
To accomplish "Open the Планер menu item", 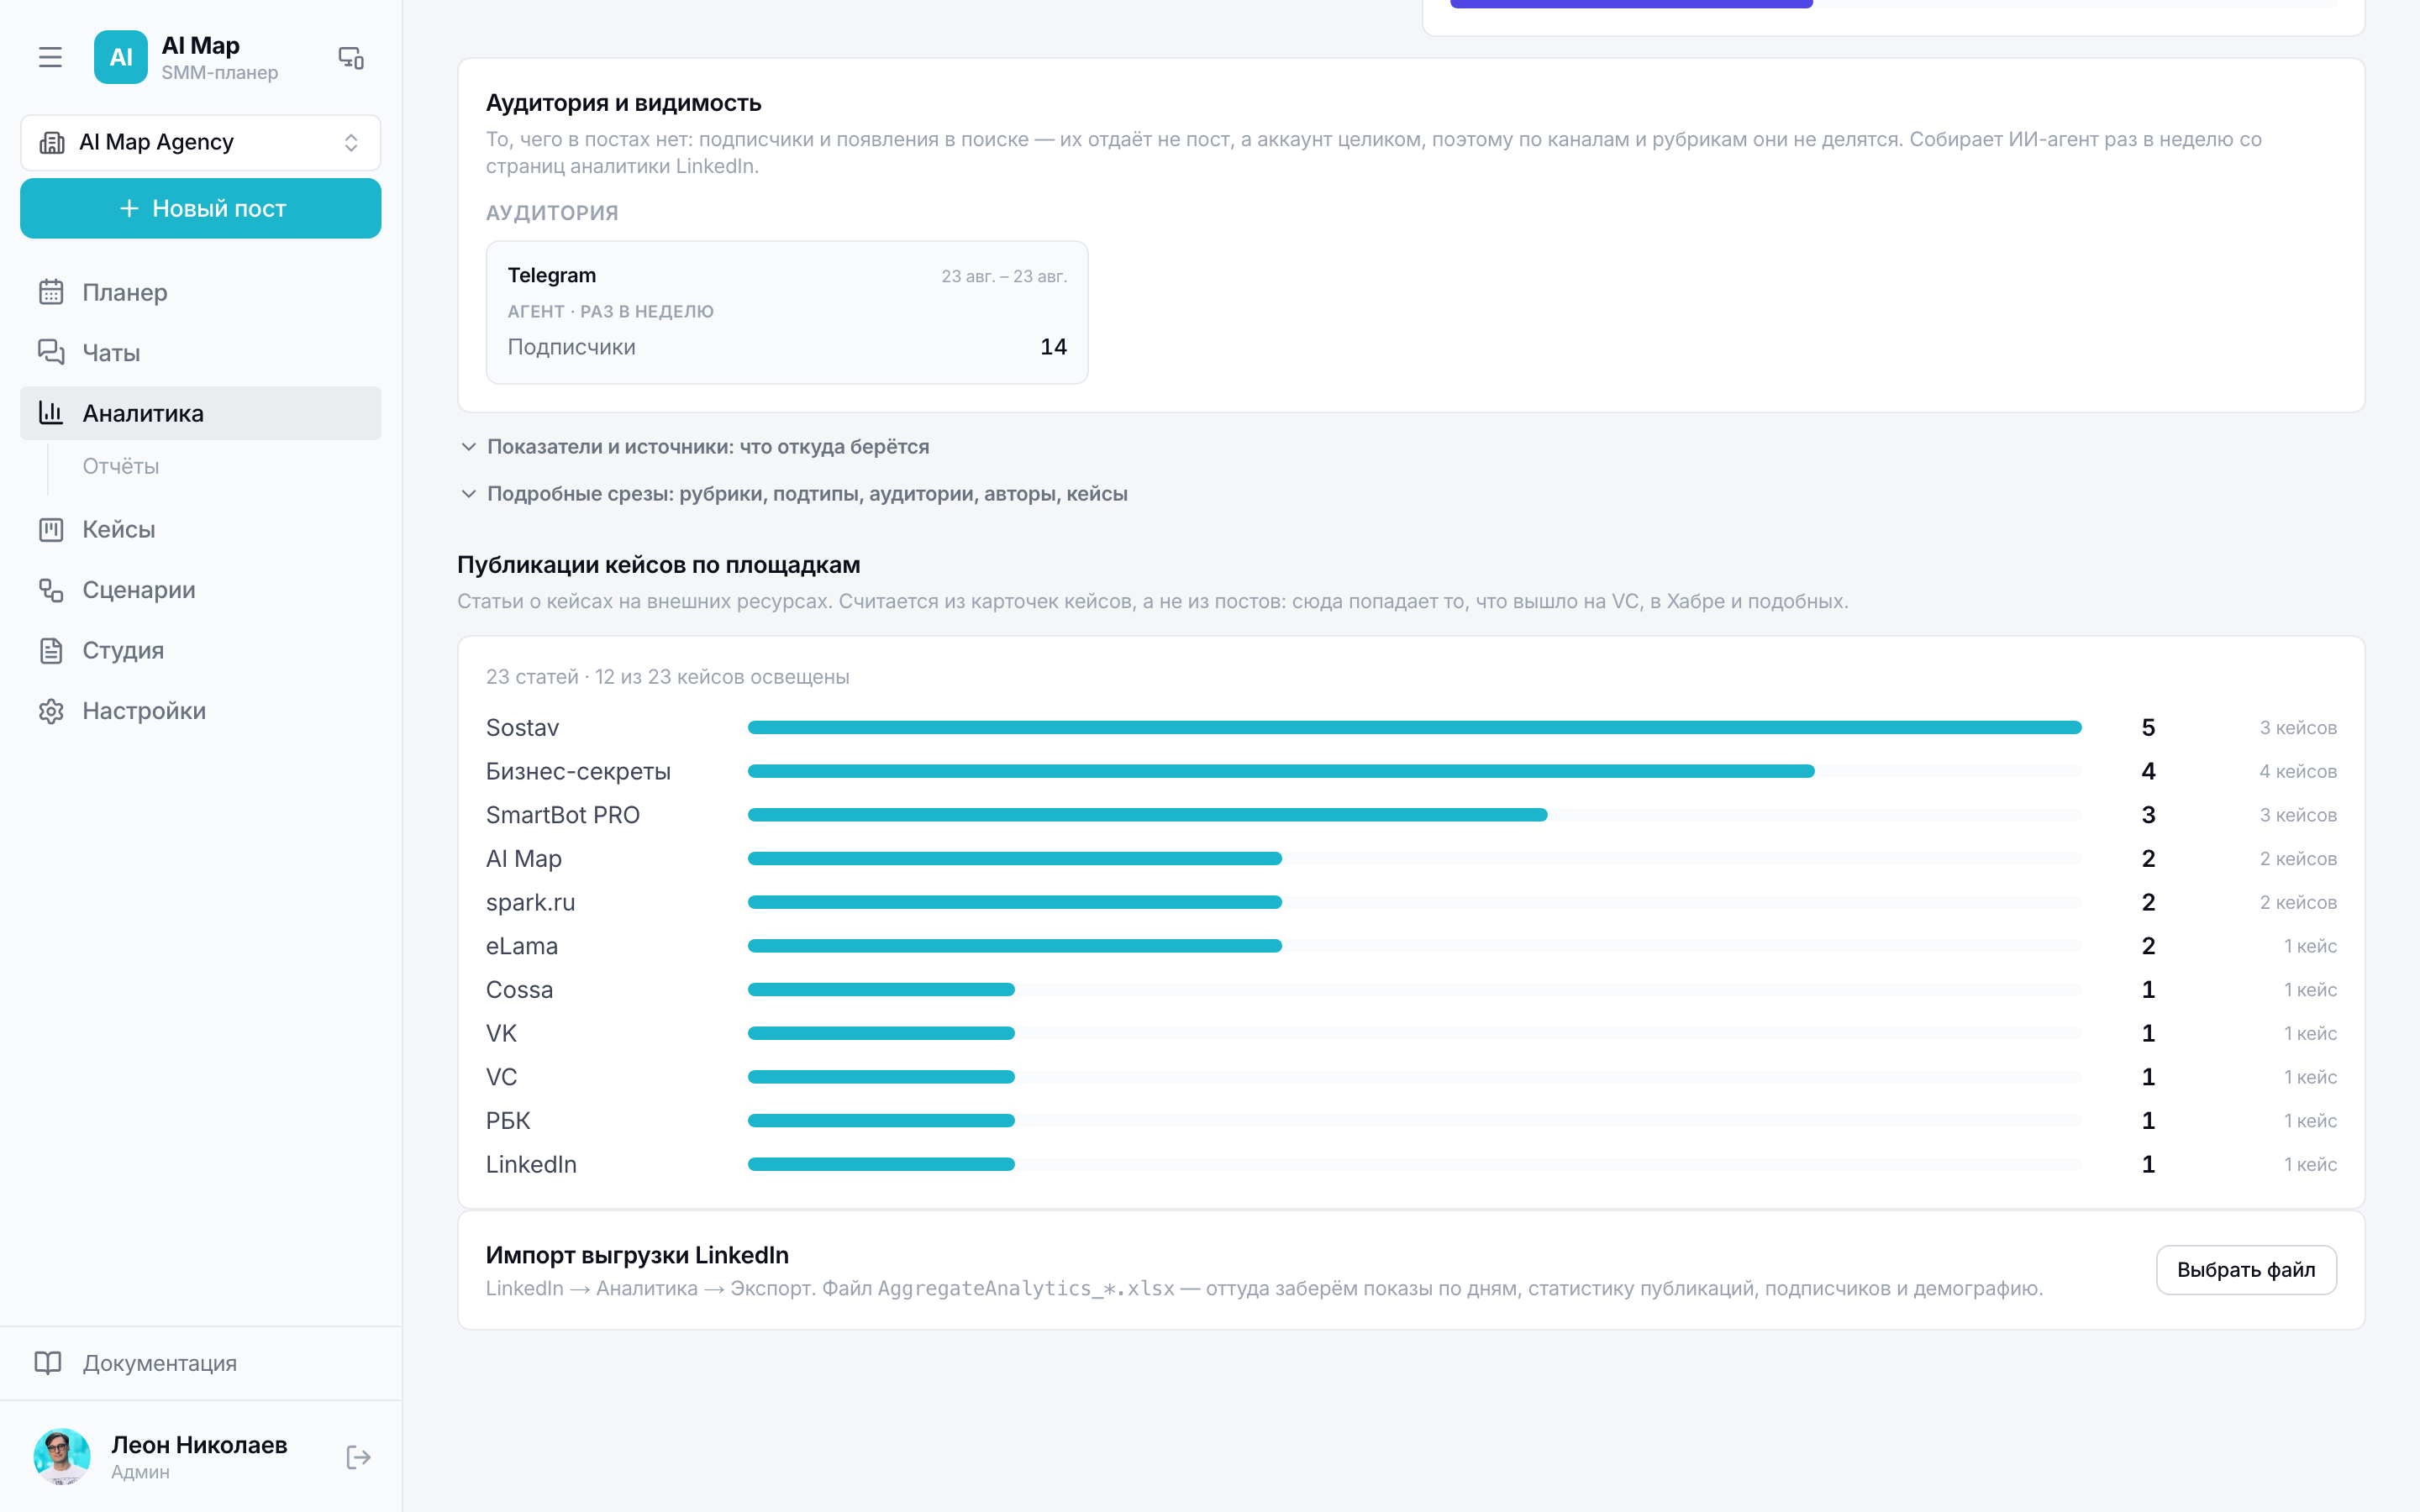I will 200,292.
